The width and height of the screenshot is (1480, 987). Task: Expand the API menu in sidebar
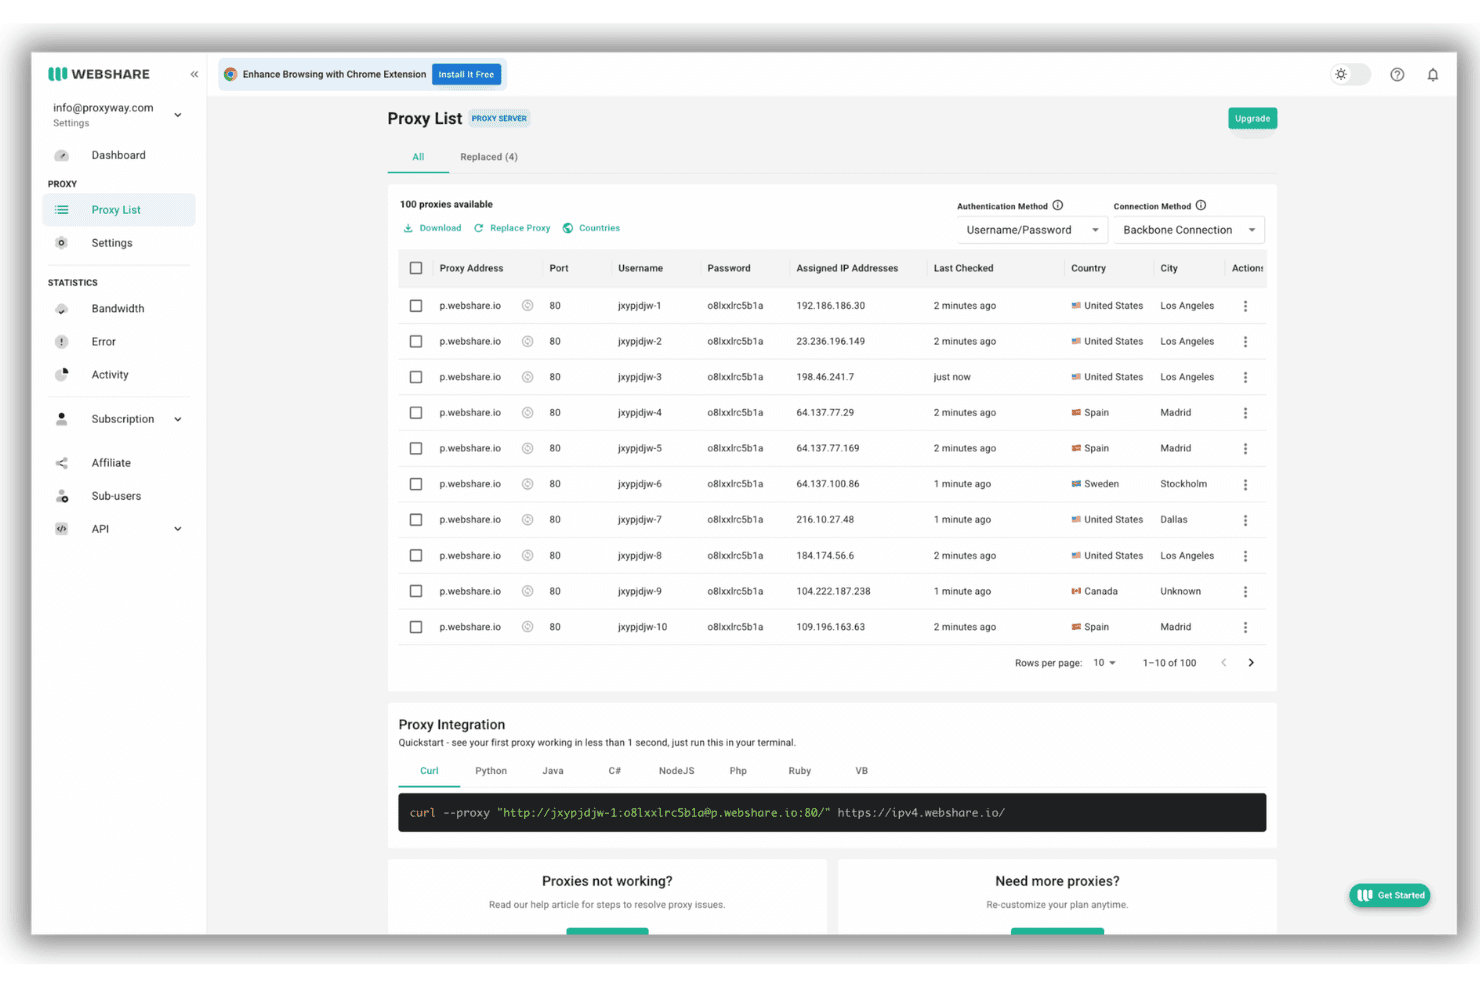pyautogui.click(x=178, y=529)
